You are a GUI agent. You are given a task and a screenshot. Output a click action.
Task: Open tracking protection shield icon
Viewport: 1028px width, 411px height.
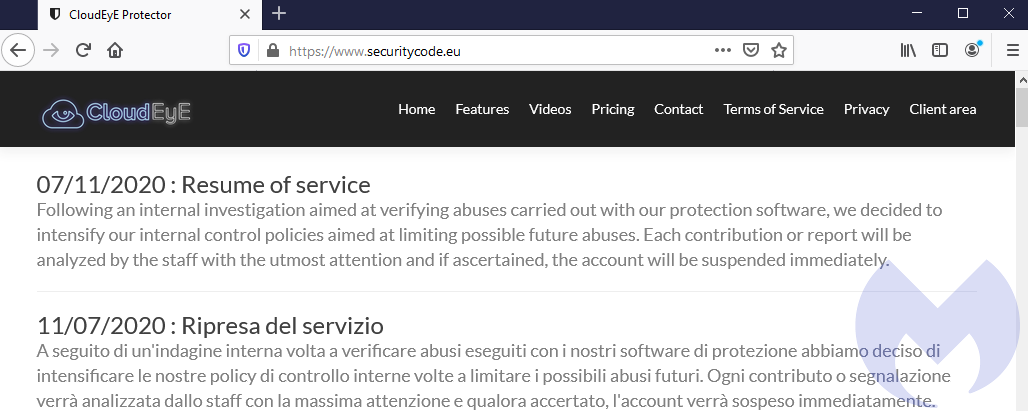[x=245, y=50]
